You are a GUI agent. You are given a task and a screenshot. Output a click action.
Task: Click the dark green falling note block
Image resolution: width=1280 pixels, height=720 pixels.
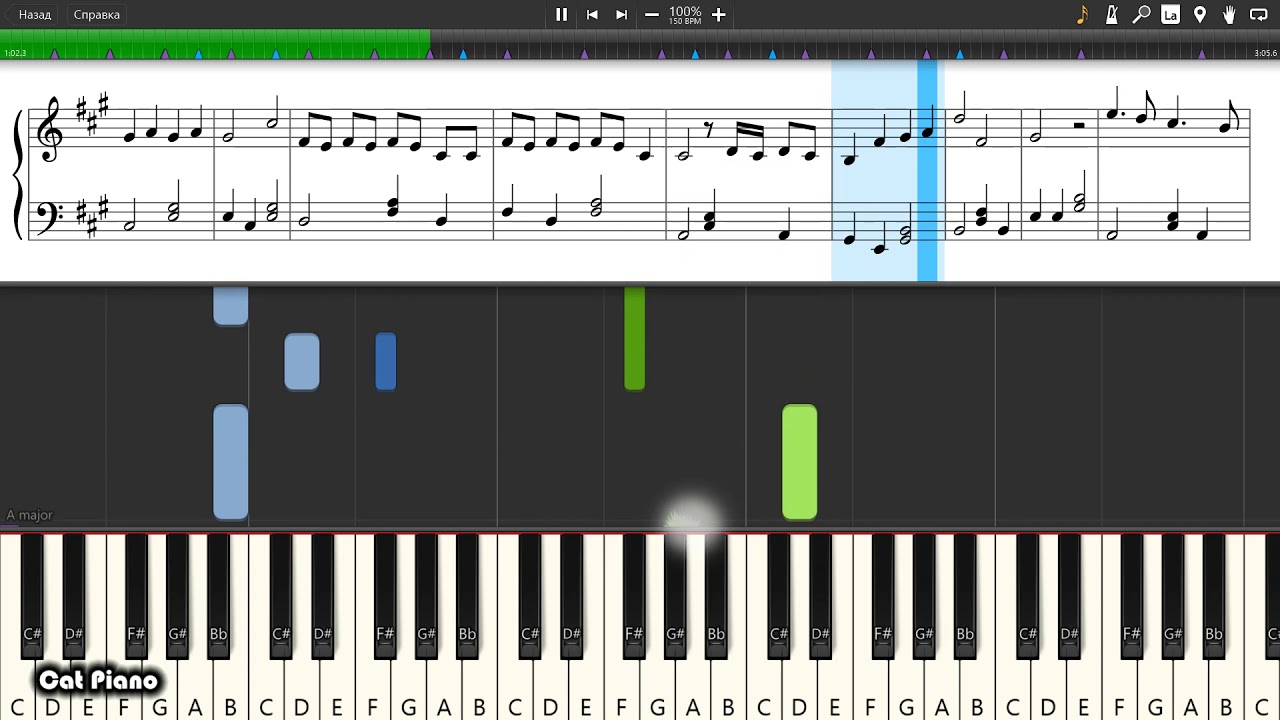[x=634, y=338]
